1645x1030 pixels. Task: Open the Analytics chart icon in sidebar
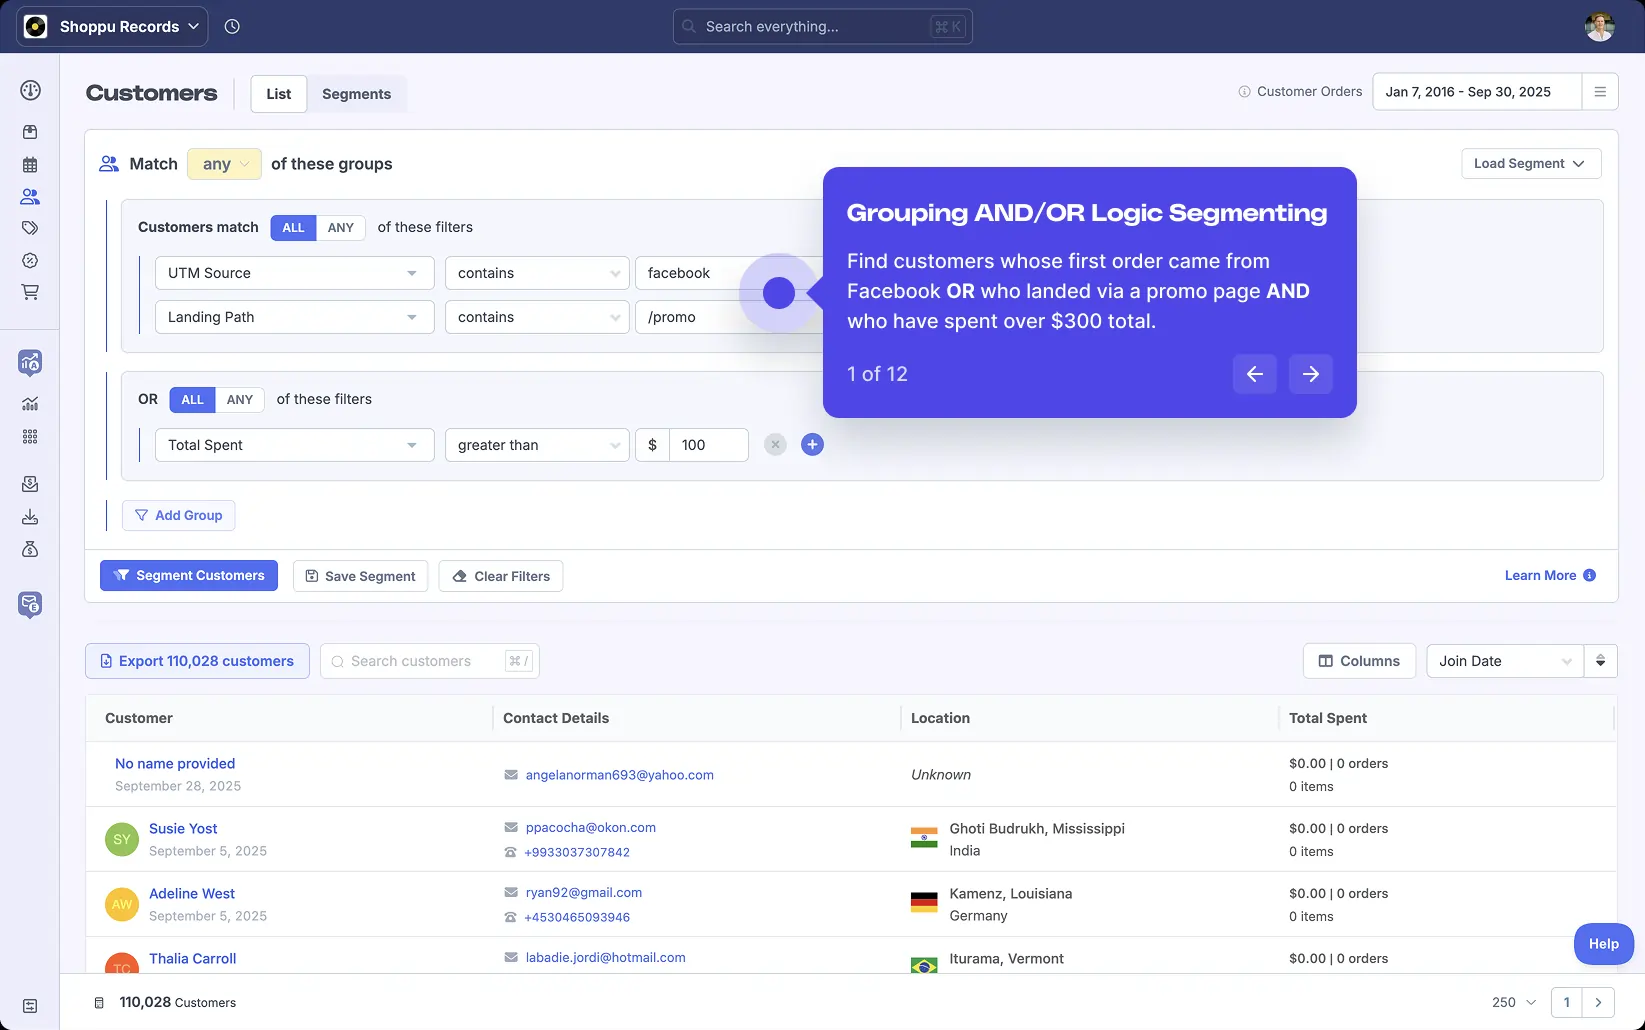[30, 404]
